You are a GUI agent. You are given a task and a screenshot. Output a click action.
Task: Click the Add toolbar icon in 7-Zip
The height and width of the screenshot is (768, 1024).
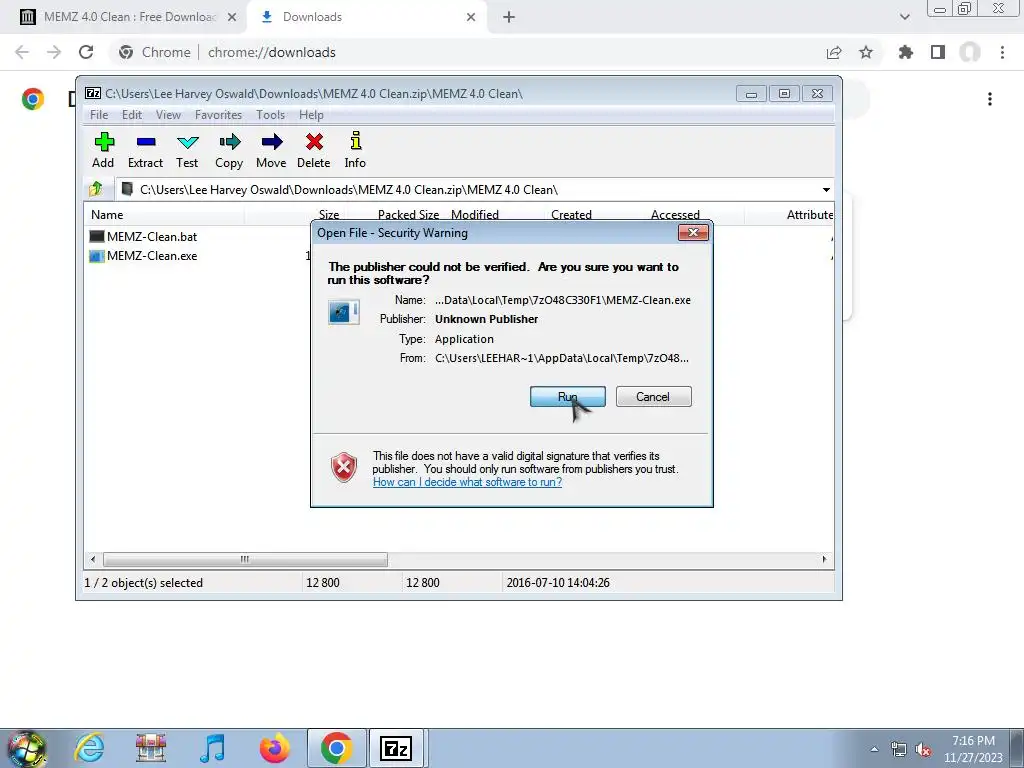pyautogui.click(x=103, y=150)
